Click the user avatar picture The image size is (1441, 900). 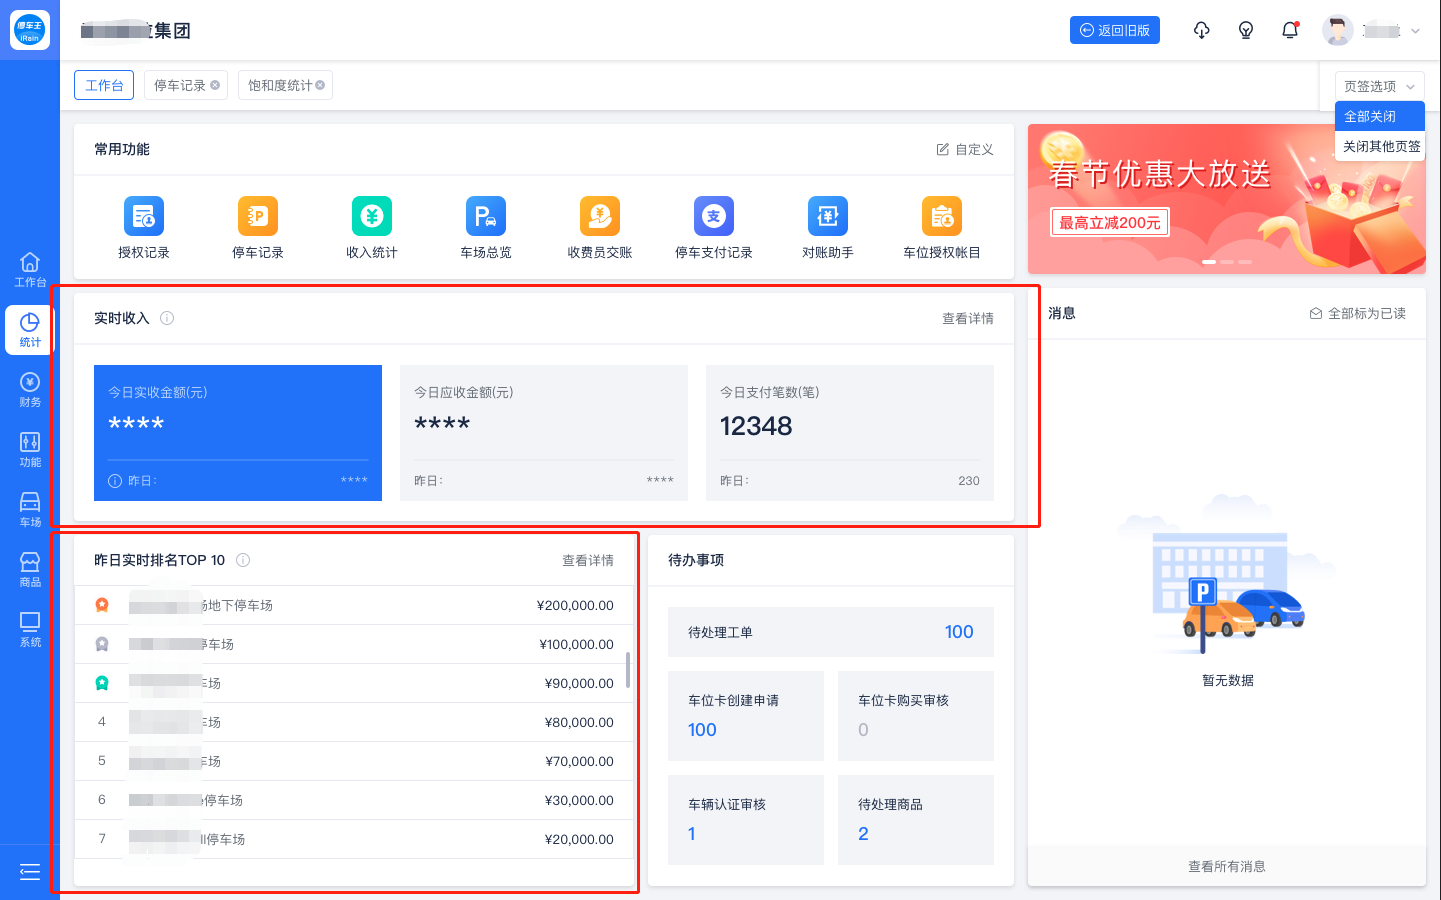pos(1338,30)
